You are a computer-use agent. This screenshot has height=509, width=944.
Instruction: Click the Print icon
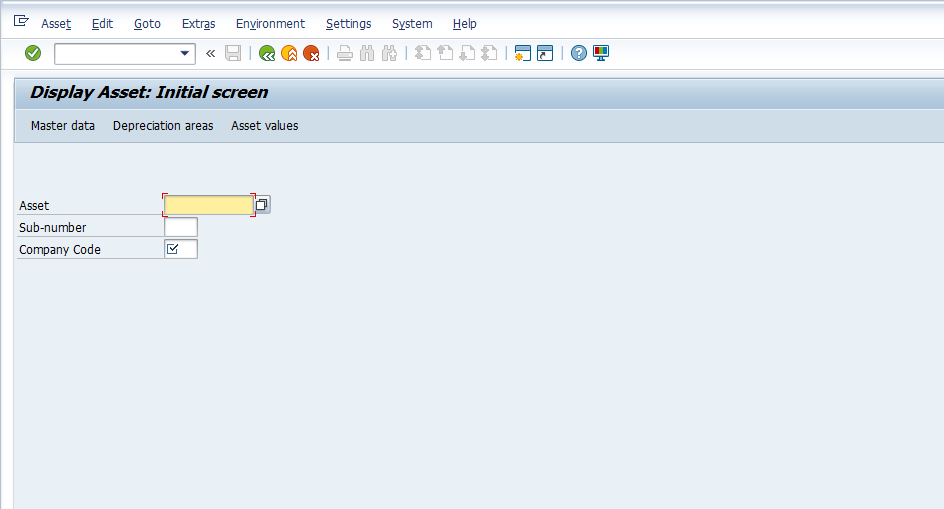tap(345, 54)
